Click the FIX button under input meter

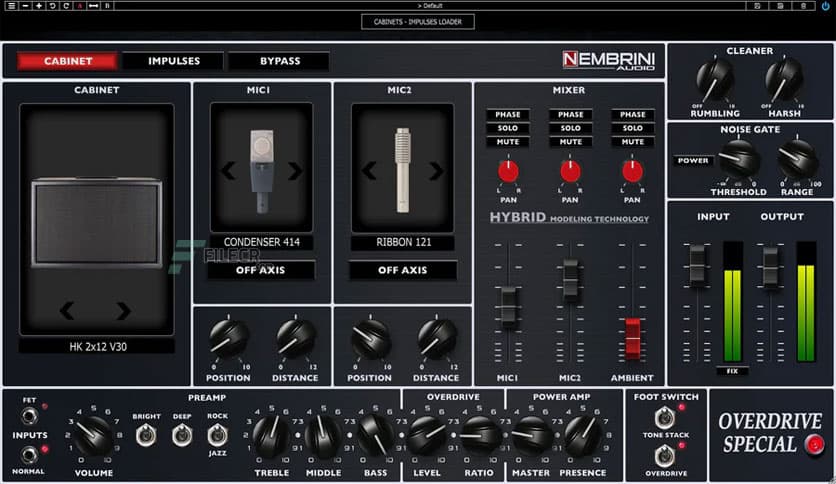coord(732,371)
